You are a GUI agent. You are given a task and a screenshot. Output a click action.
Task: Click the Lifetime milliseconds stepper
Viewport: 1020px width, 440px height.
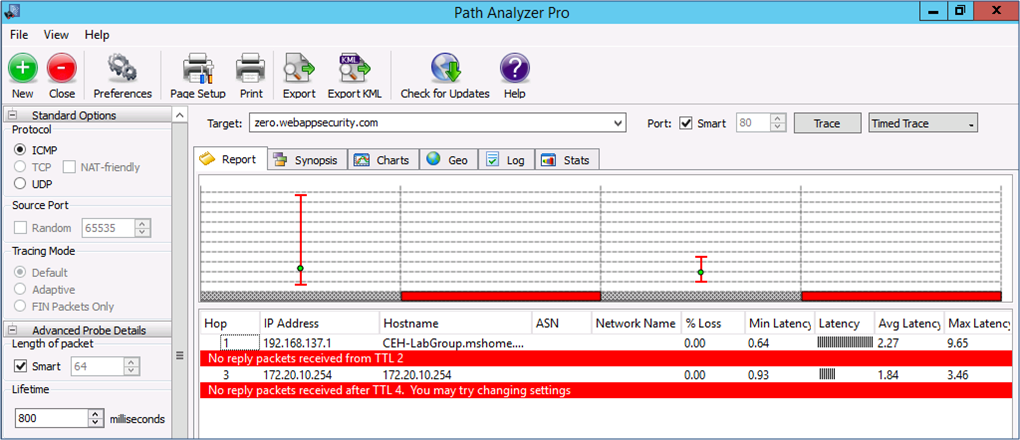(96, 418)
